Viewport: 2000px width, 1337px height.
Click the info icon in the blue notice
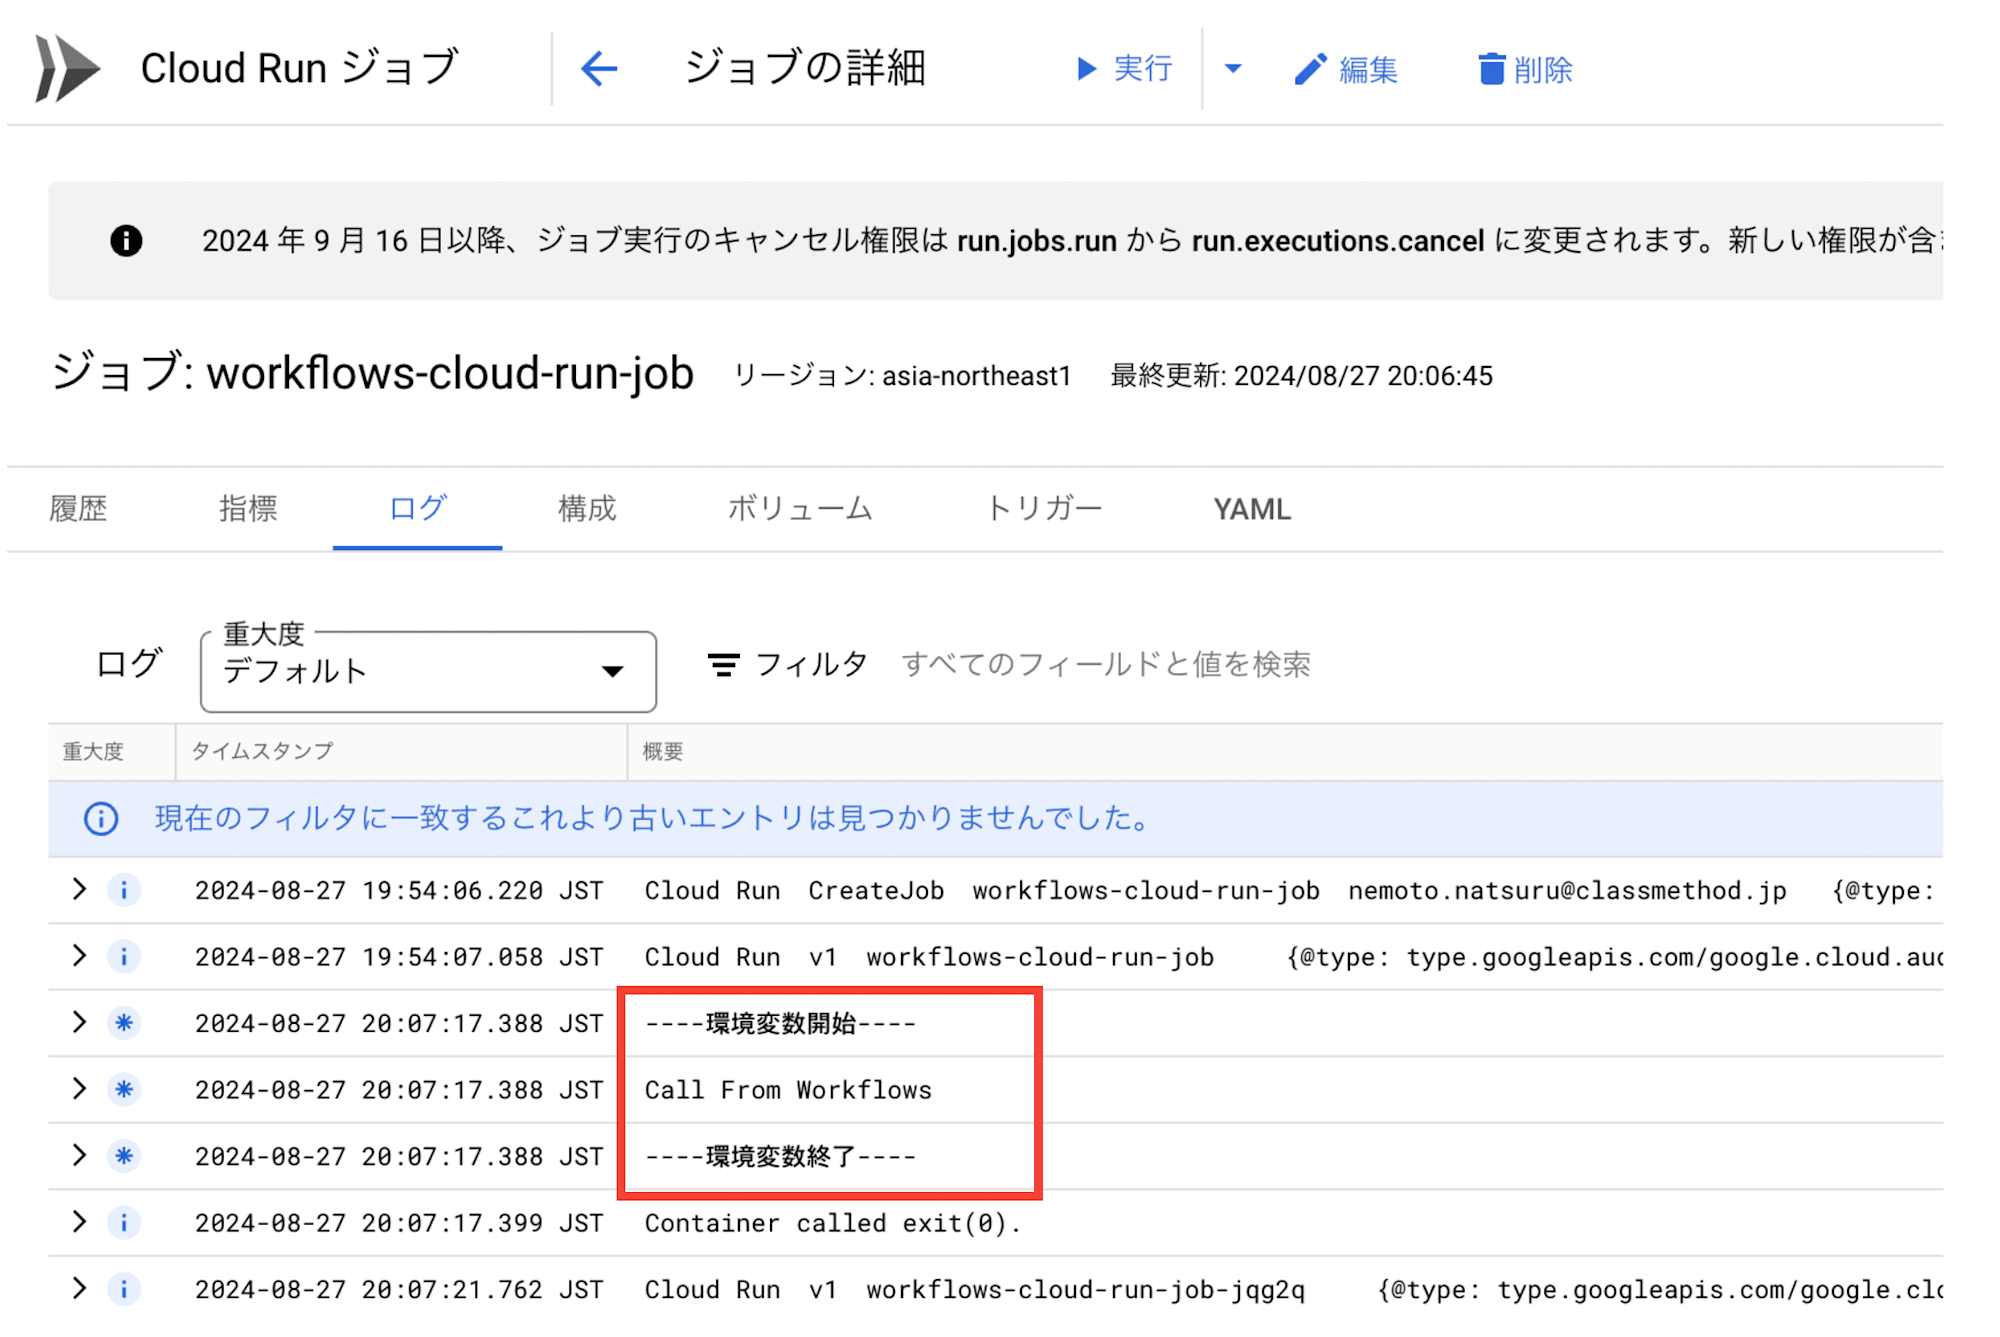click(101, 818)
